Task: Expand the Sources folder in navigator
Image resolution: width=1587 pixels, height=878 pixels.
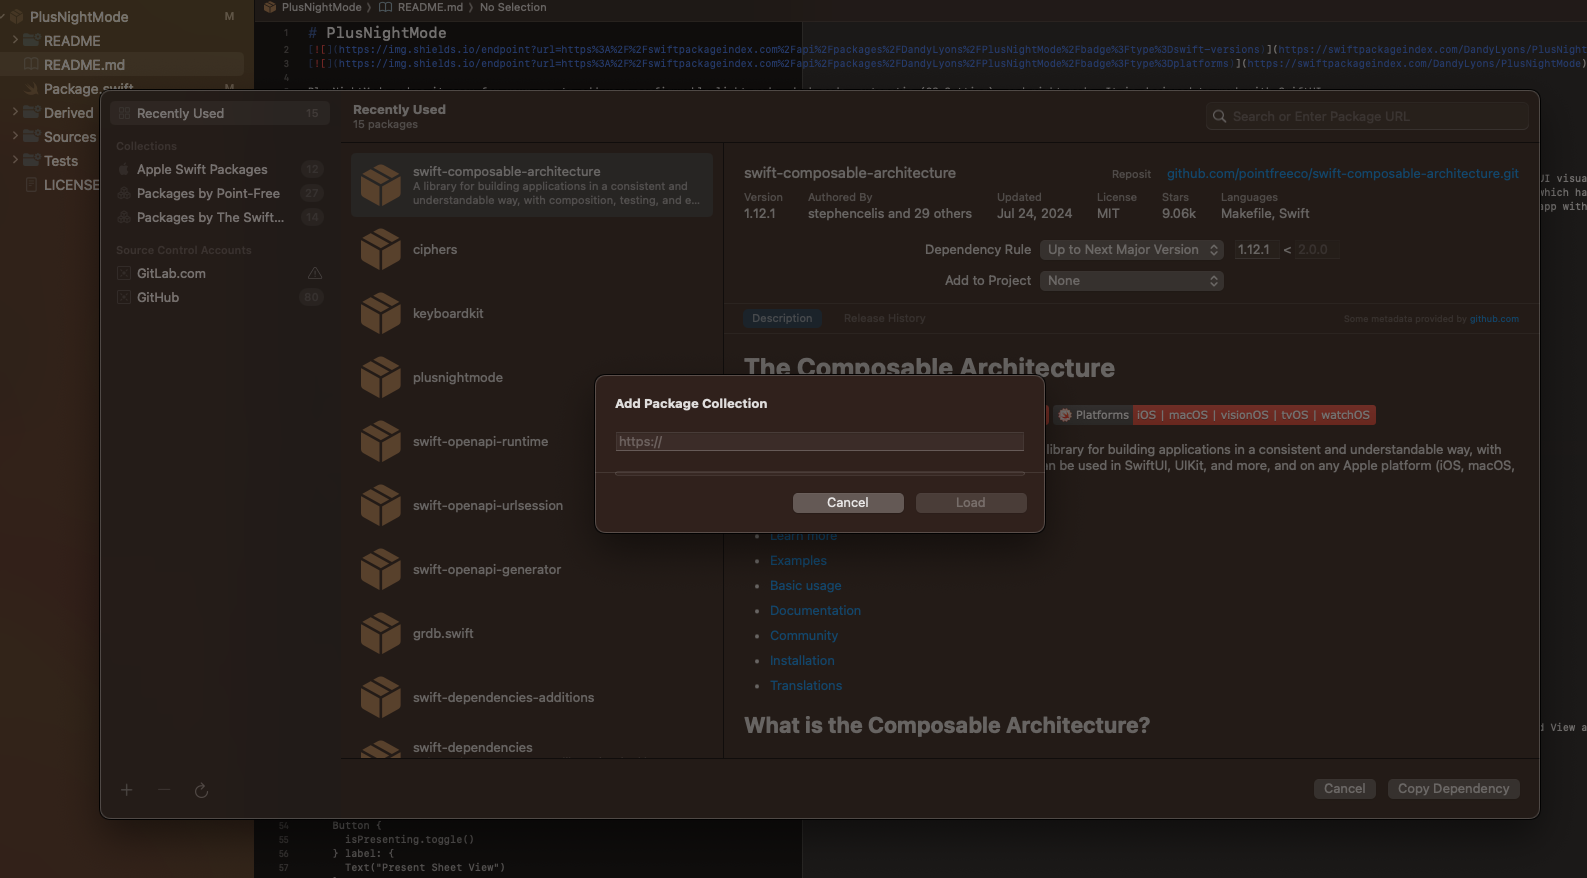Action: [15, 136]
